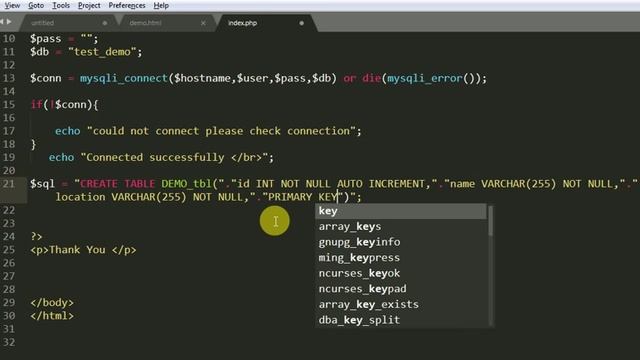Open the Preferences menu

[x=127, y=5]
